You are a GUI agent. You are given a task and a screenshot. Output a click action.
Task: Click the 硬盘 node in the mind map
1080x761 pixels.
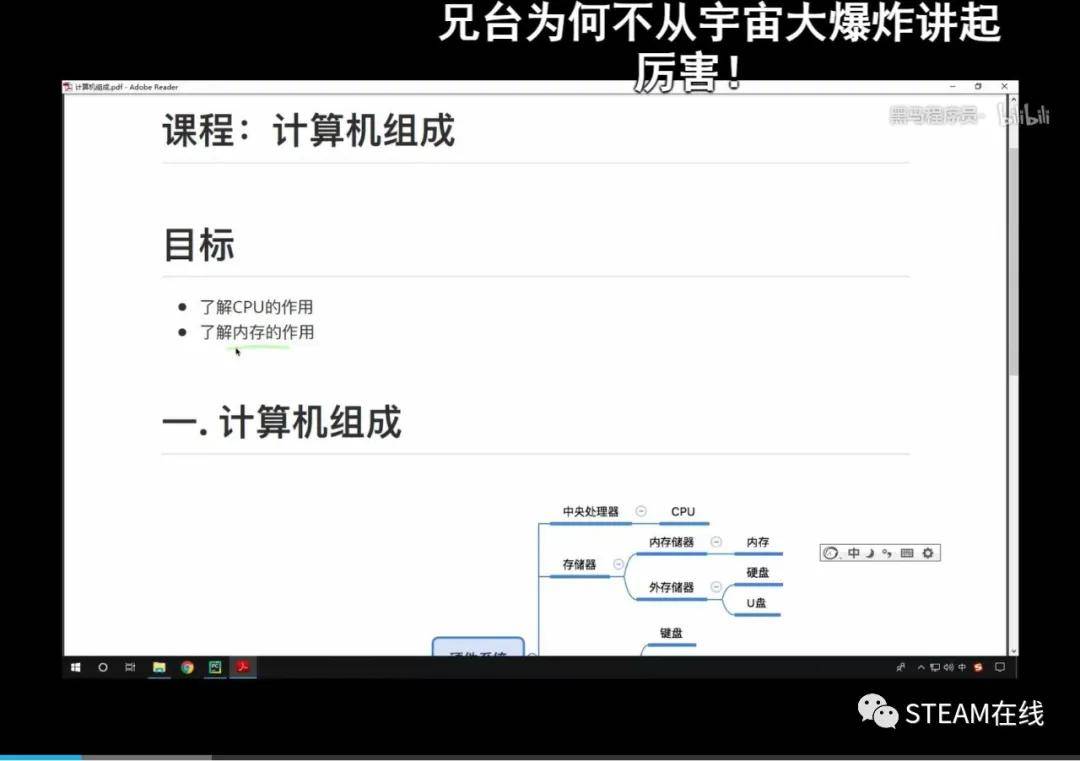(758, 572)
